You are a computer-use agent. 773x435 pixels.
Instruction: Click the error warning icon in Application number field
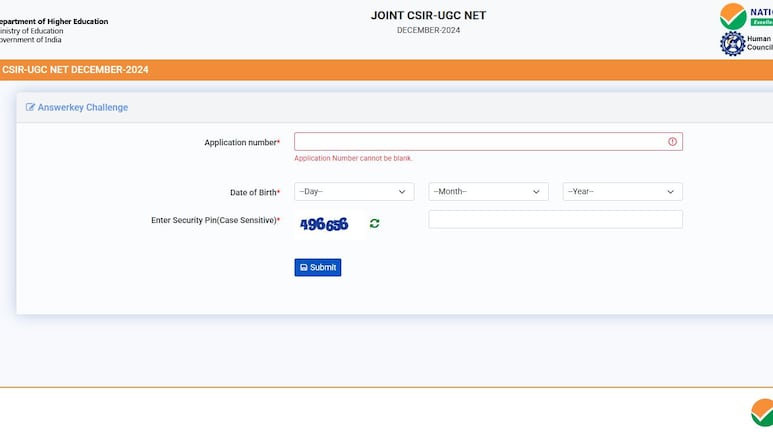coord(672,142)
